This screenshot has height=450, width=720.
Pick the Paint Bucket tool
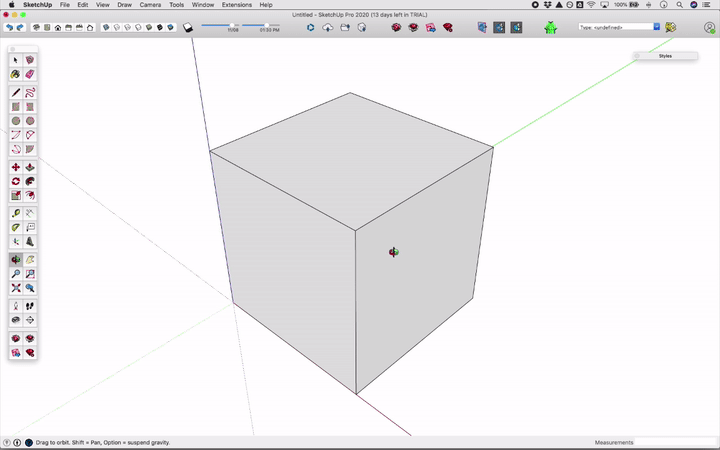pyautogui.click(x=16, y=74)
